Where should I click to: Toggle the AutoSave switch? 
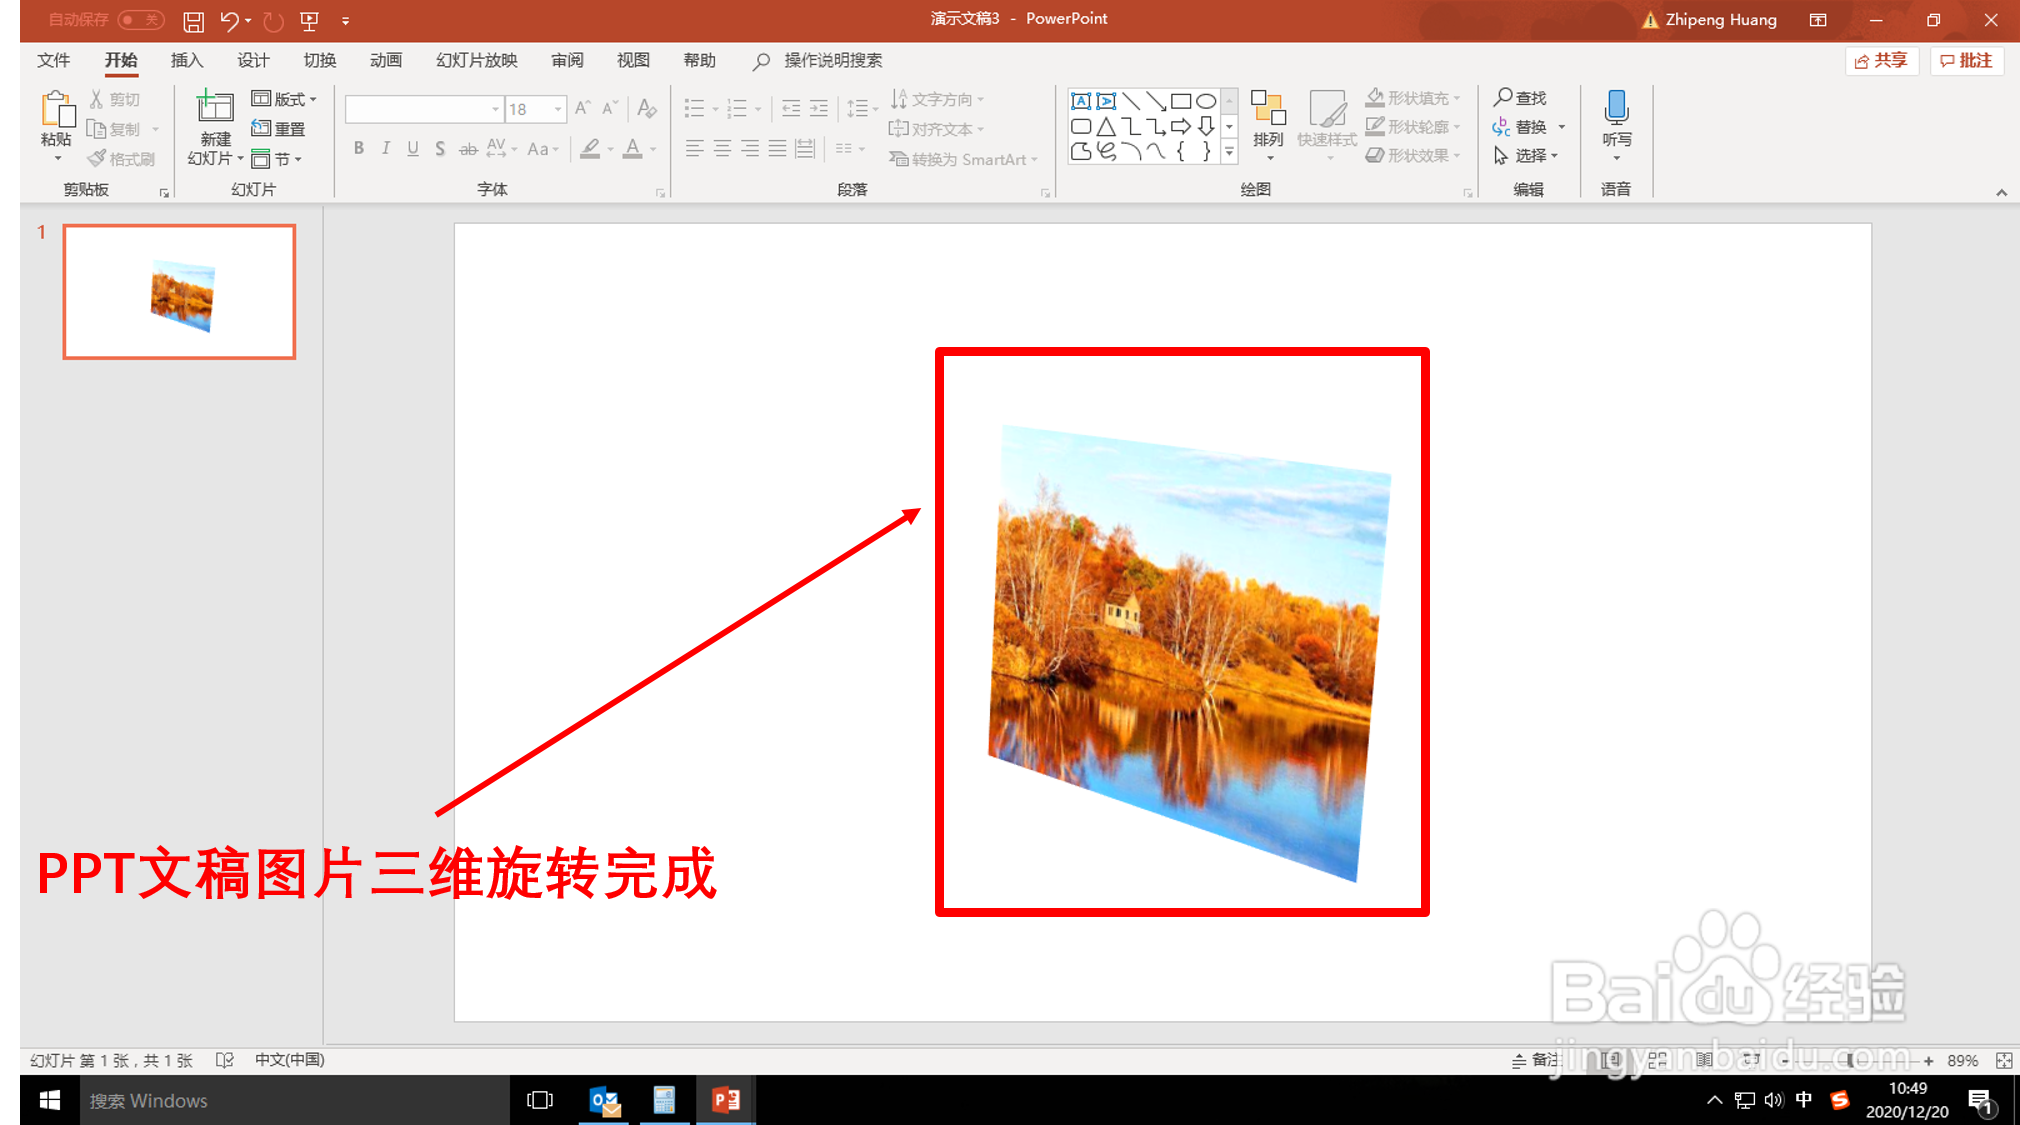pyautogui.click(x=141, y=20)
